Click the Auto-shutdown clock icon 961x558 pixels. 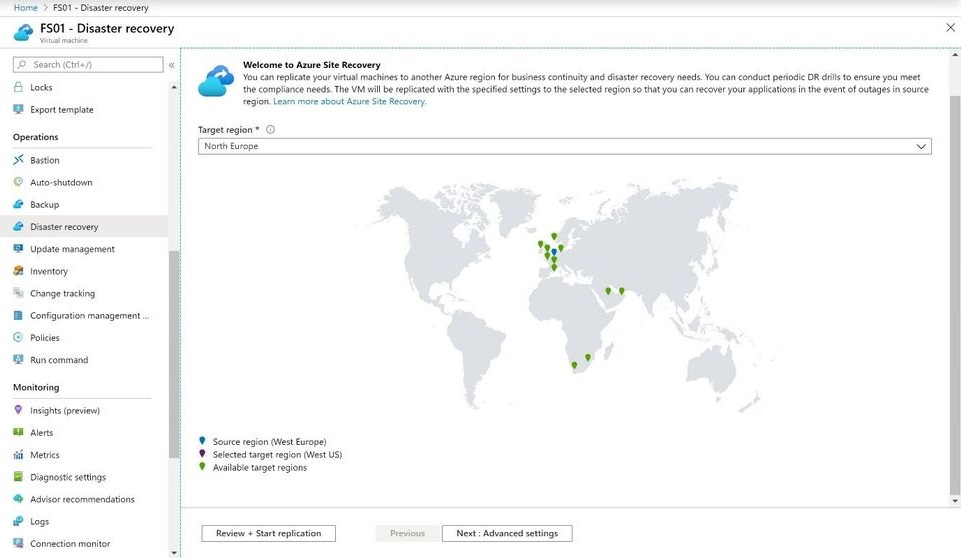tap(18, 182)
